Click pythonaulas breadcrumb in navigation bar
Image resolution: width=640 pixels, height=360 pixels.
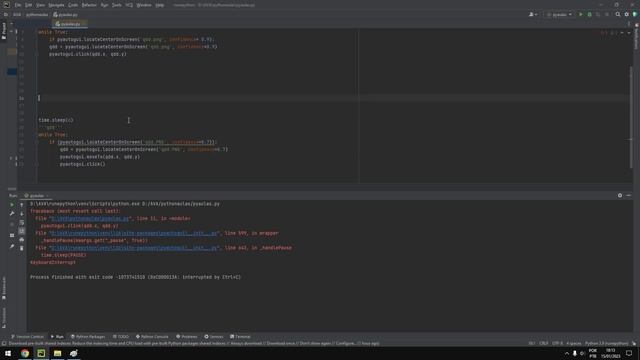[37, 15]
